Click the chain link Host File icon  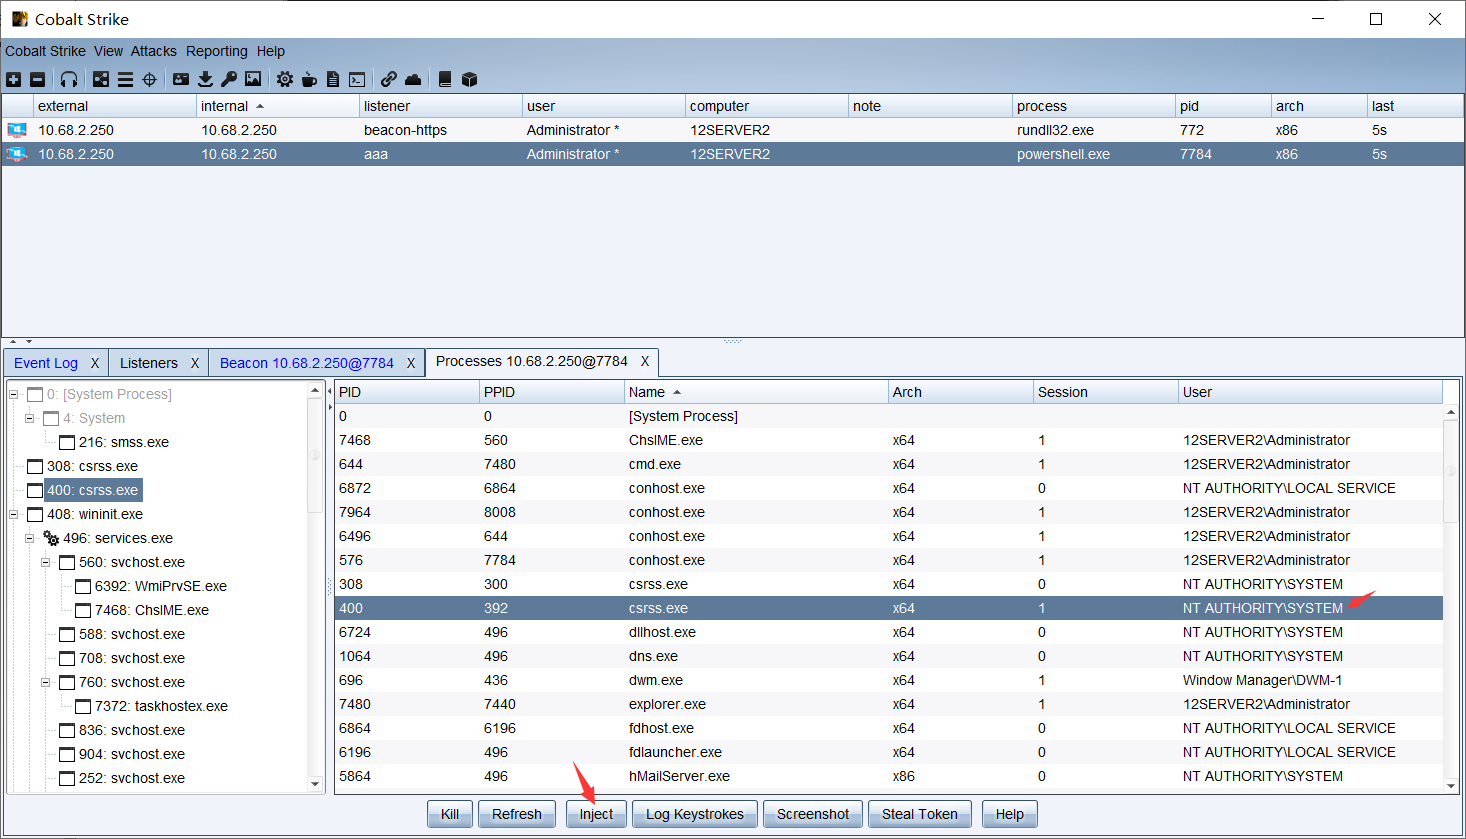(x=389, y=79)
